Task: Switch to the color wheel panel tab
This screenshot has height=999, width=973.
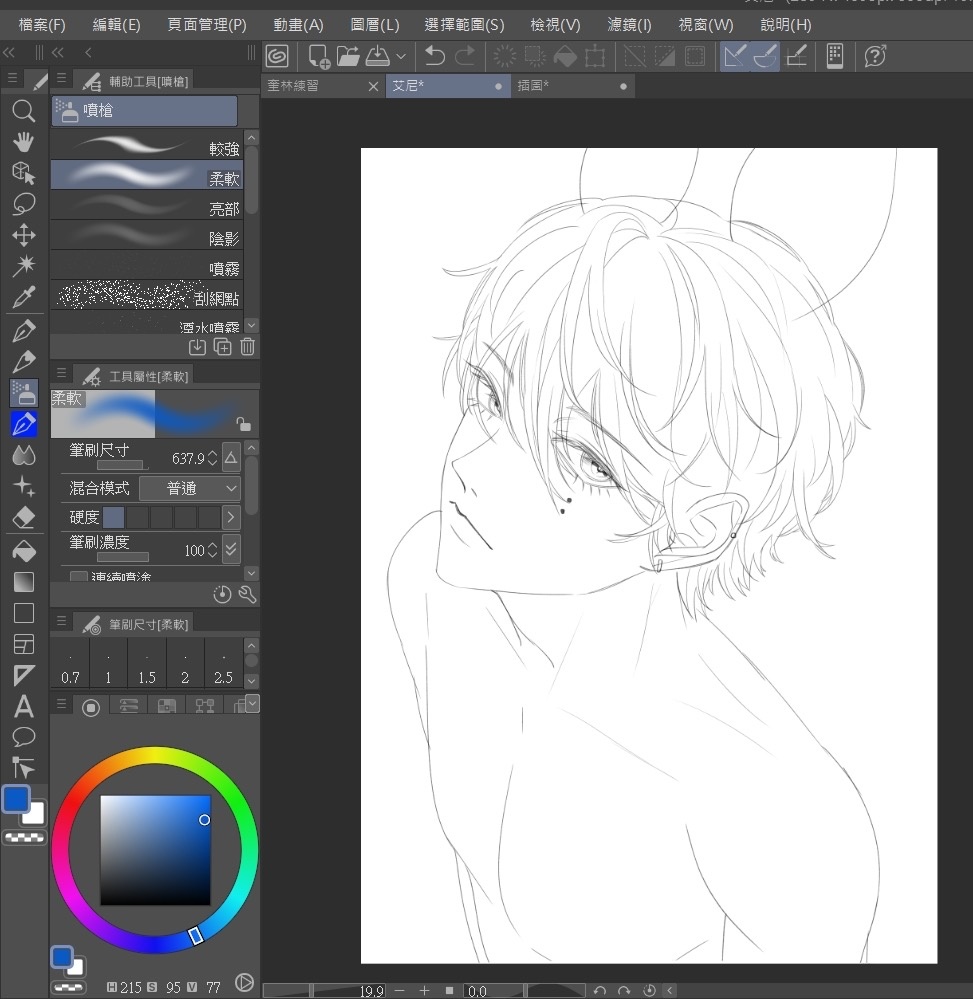Action: click(x=91, y=707)
